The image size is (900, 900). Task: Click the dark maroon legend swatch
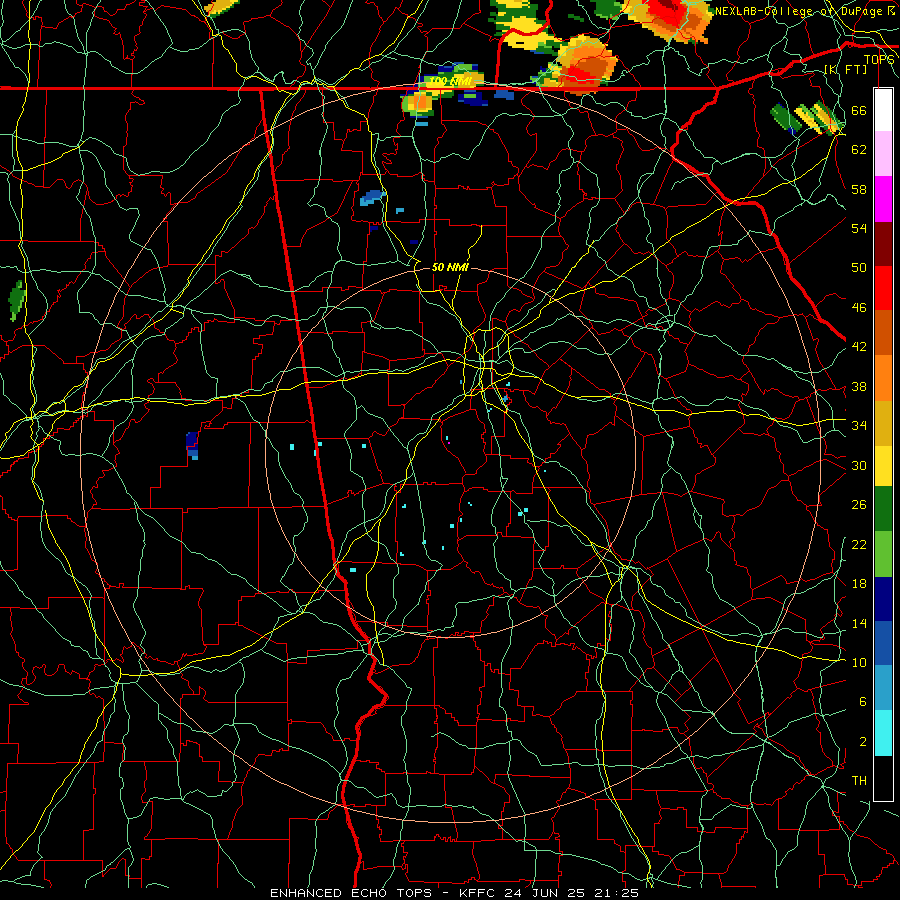(883, 243)
